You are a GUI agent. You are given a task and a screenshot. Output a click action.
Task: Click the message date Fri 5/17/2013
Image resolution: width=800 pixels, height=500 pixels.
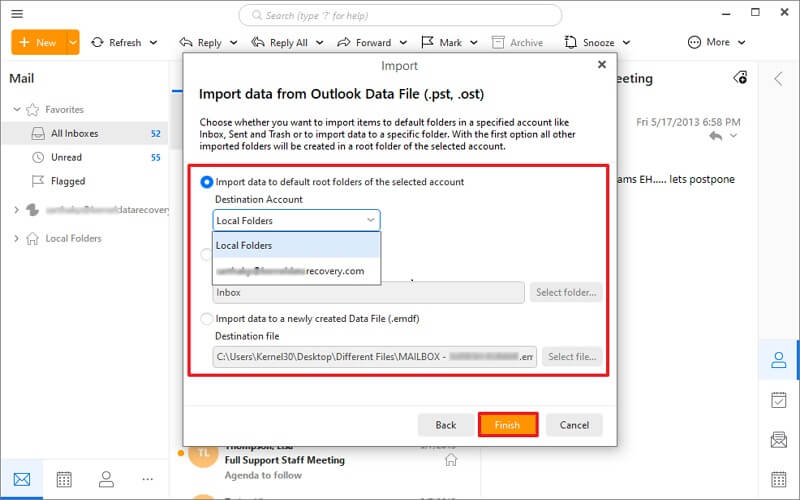tap(688, 122)
